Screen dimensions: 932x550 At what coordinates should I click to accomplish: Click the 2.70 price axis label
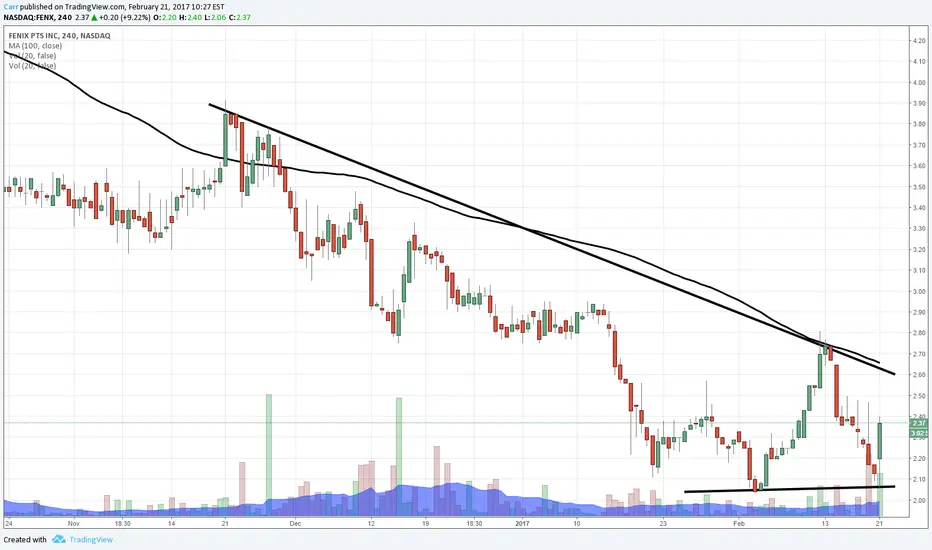coord(918,354)
